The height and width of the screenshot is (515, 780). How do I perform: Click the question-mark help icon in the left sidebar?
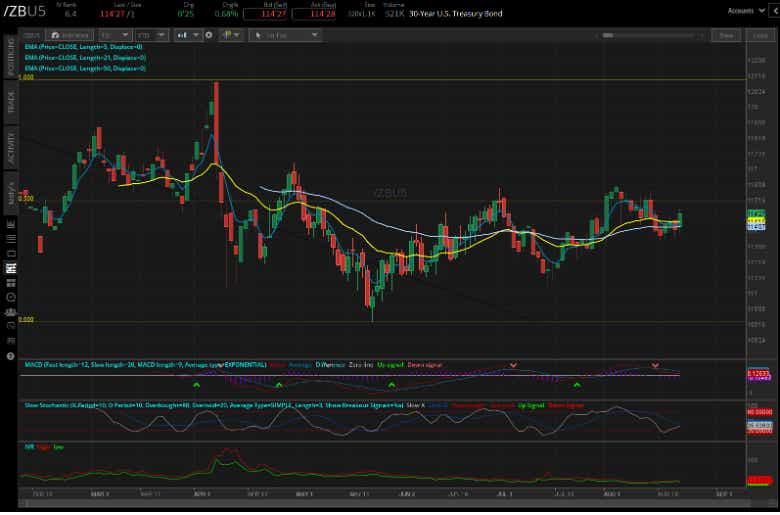pos(10,356)
